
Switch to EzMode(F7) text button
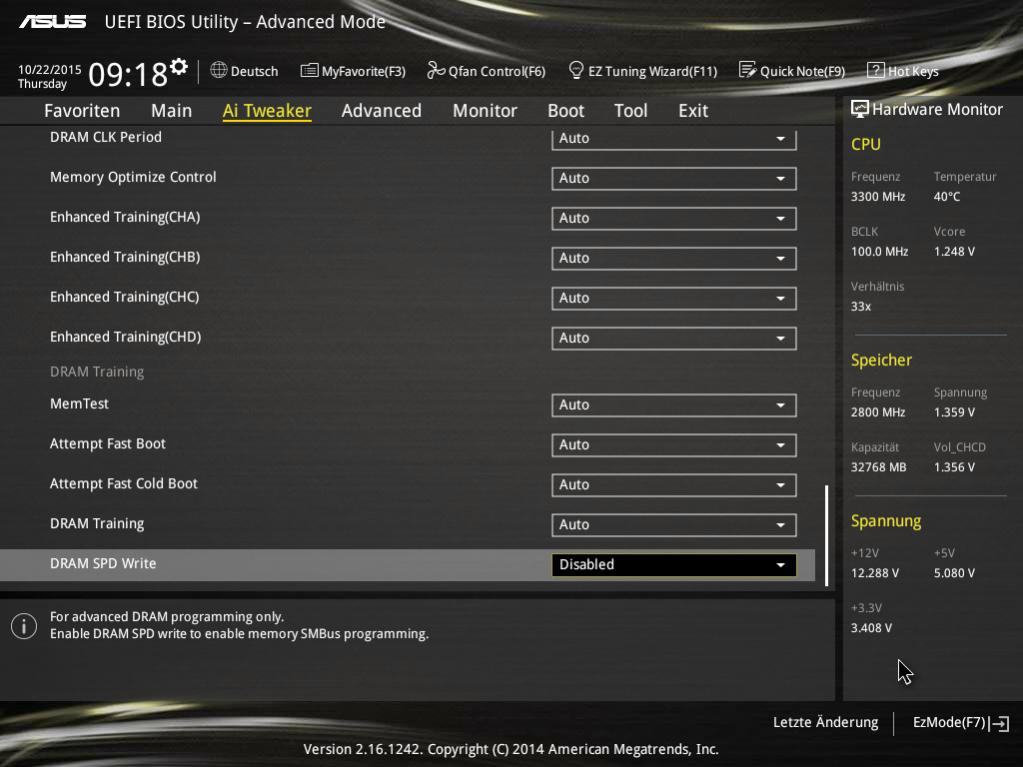tap(949, 723)
